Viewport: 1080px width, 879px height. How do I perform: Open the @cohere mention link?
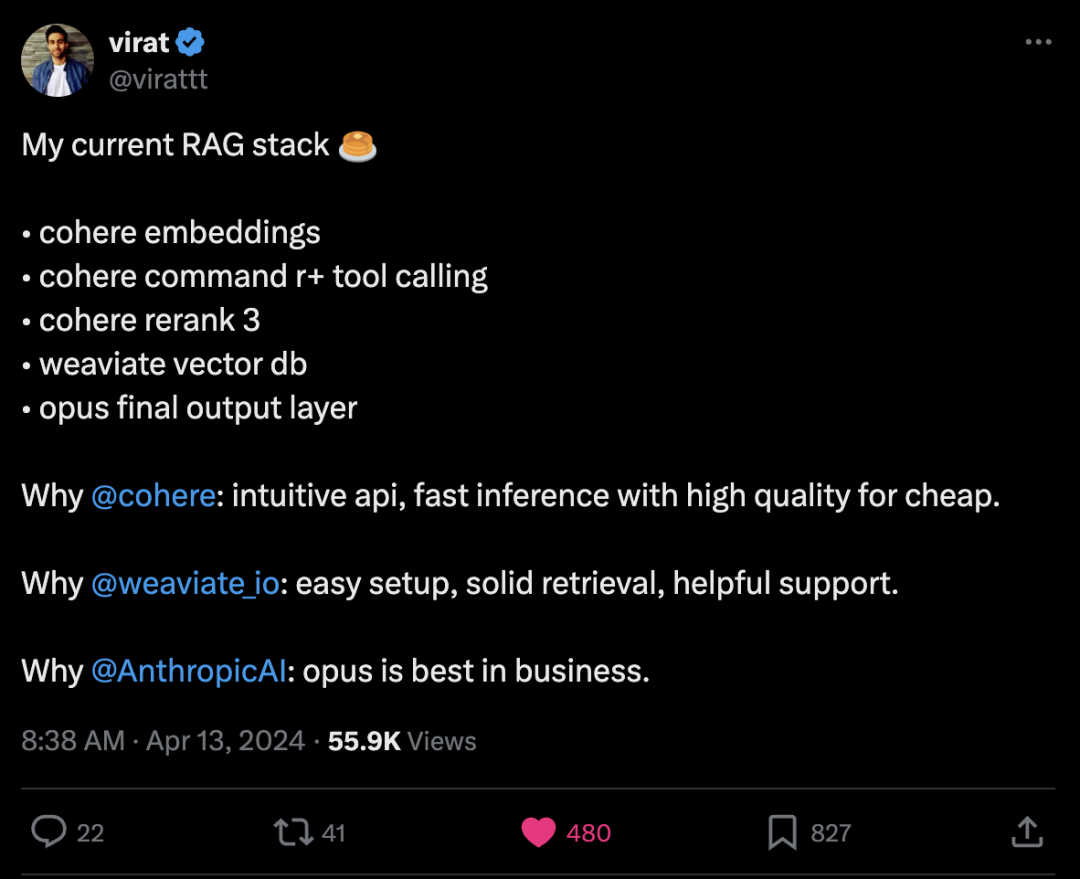tap(153, 496)
